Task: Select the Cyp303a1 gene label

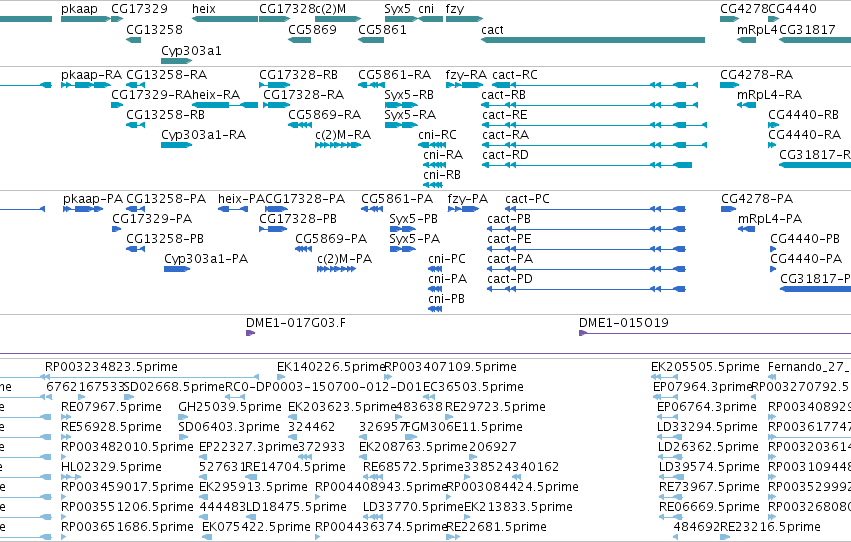Action: pos(191,50)
